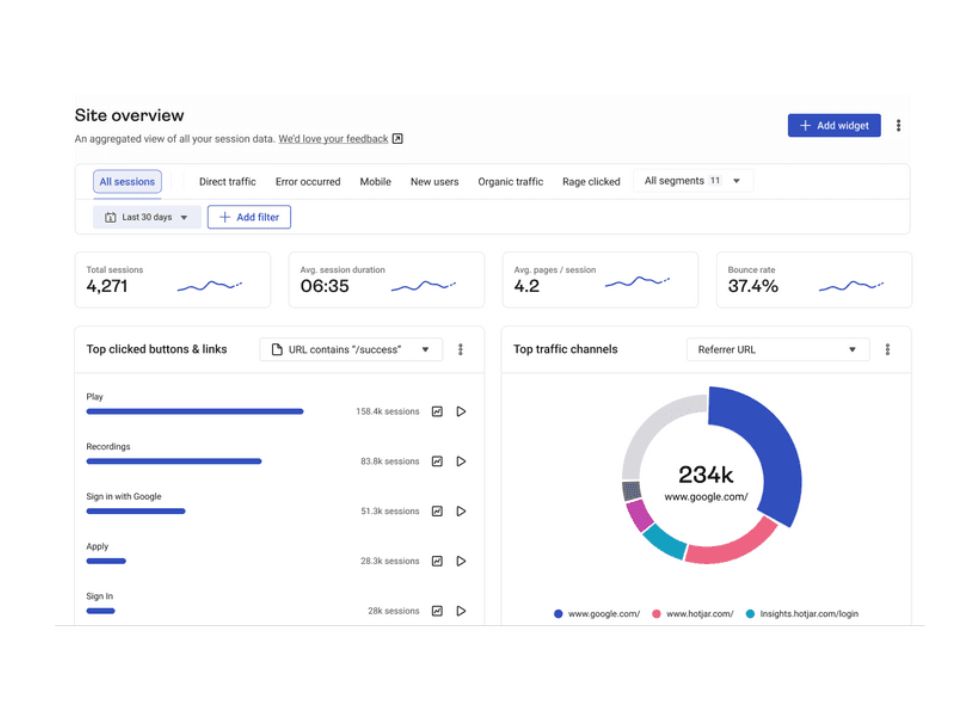
Task: Enable the Mobile segment filter
Action: pyautogui.click(x=375, y=181)
